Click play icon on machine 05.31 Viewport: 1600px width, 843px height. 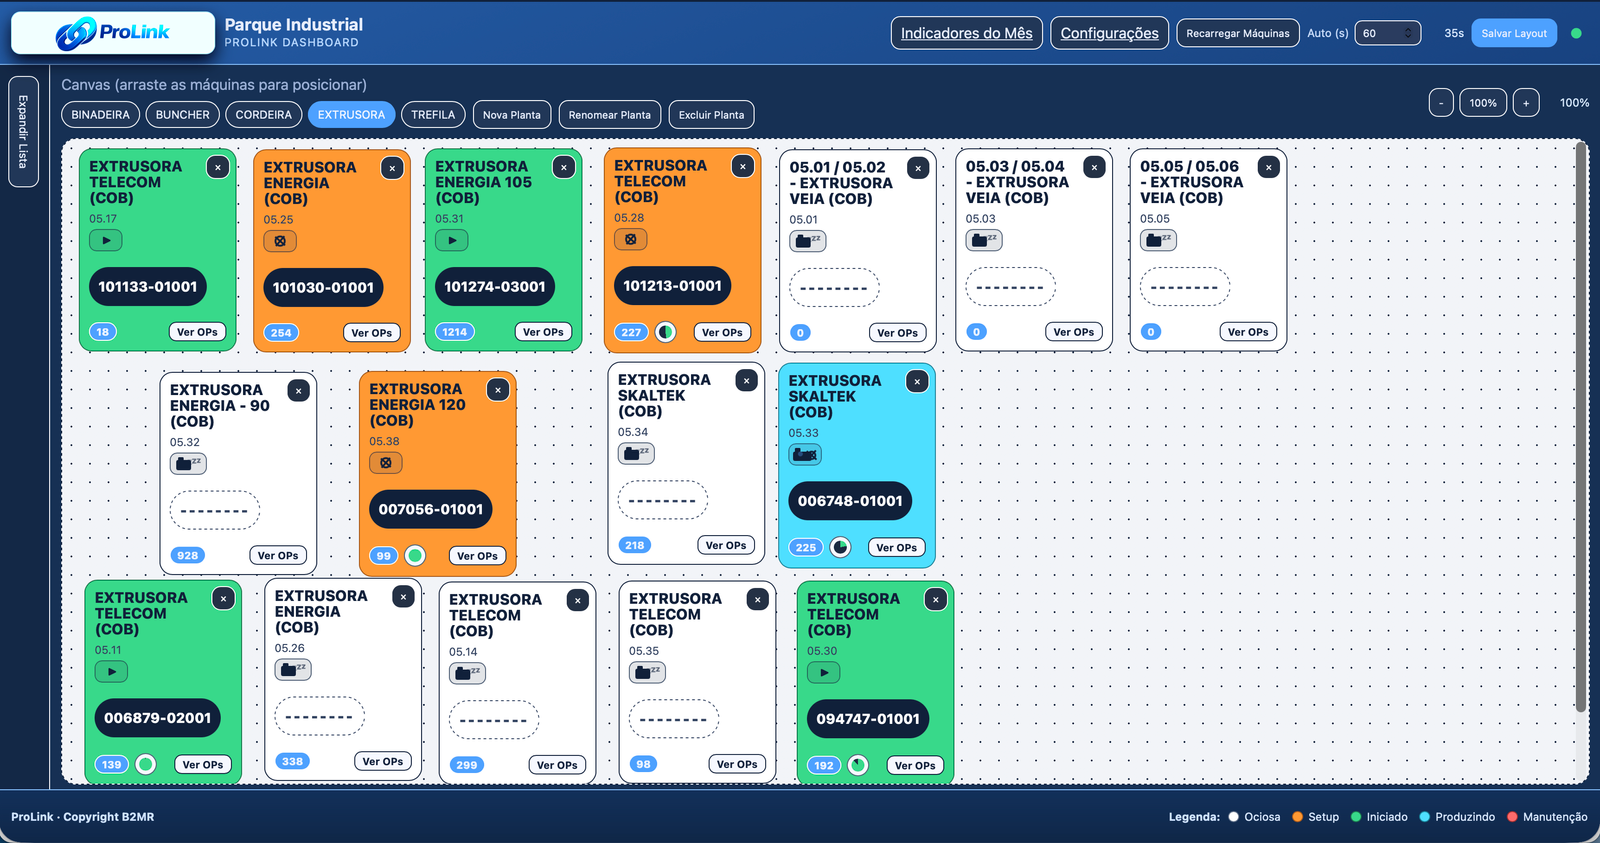[x=452, y=240]
